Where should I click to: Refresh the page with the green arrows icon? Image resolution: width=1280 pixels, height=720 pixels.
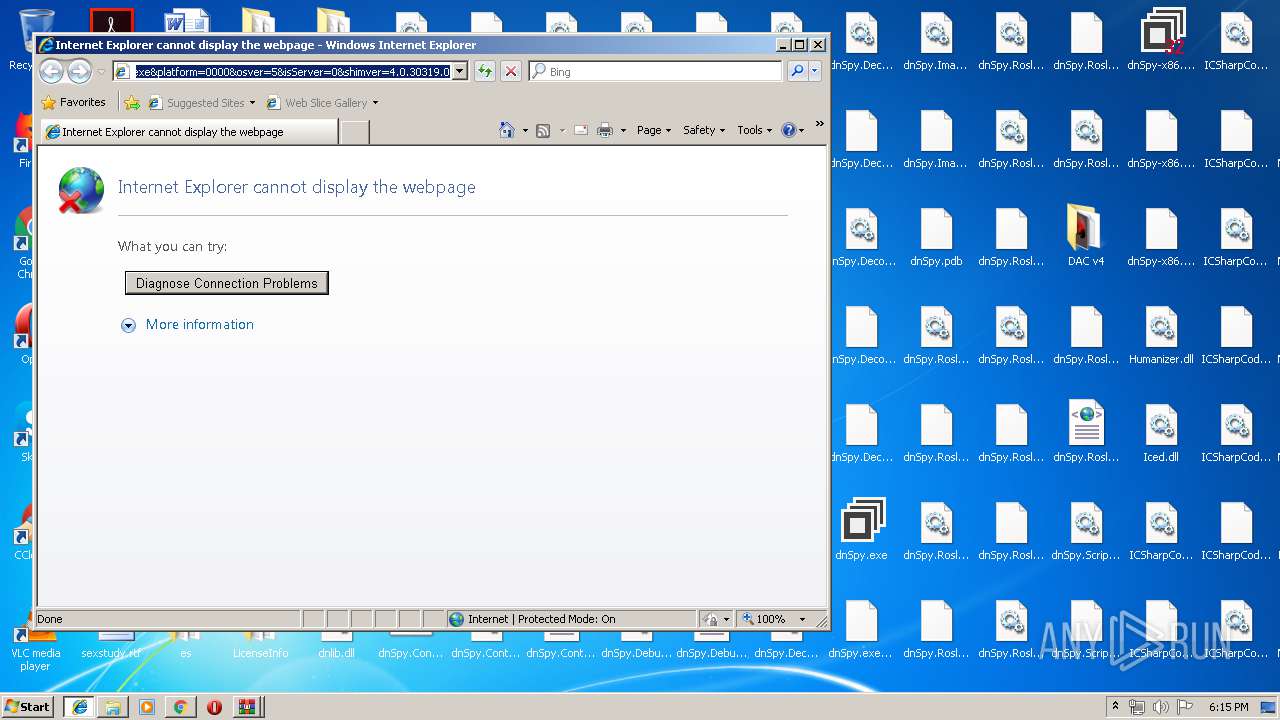(485, 71)
